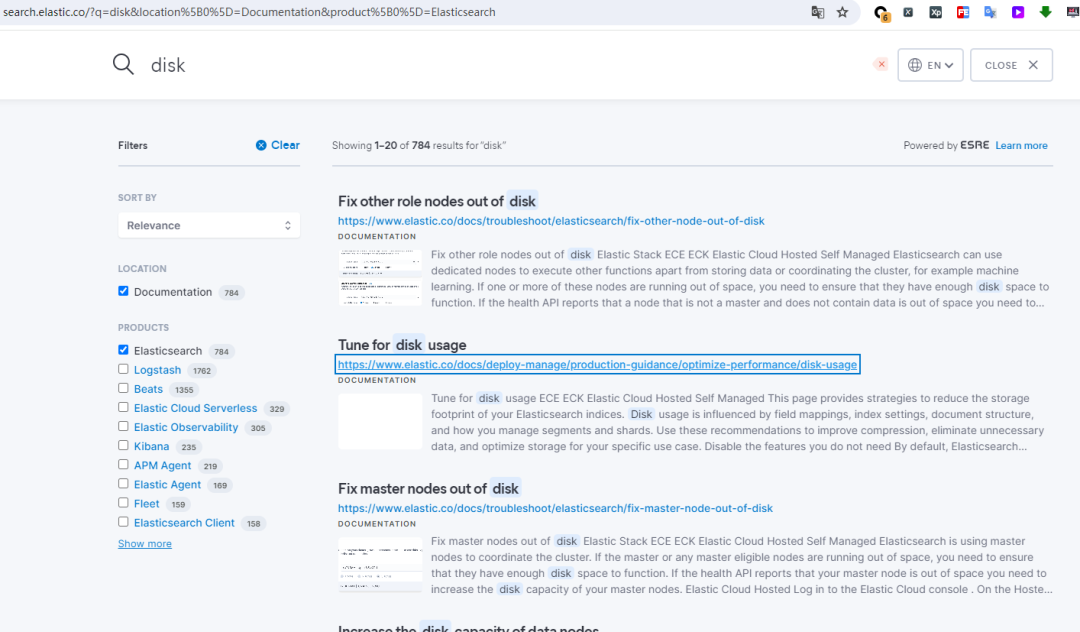Open the optimize-performance/disk-usage URL link
Image resolution: width=1080 pixels, height=632 pixels.
[597, 365]
